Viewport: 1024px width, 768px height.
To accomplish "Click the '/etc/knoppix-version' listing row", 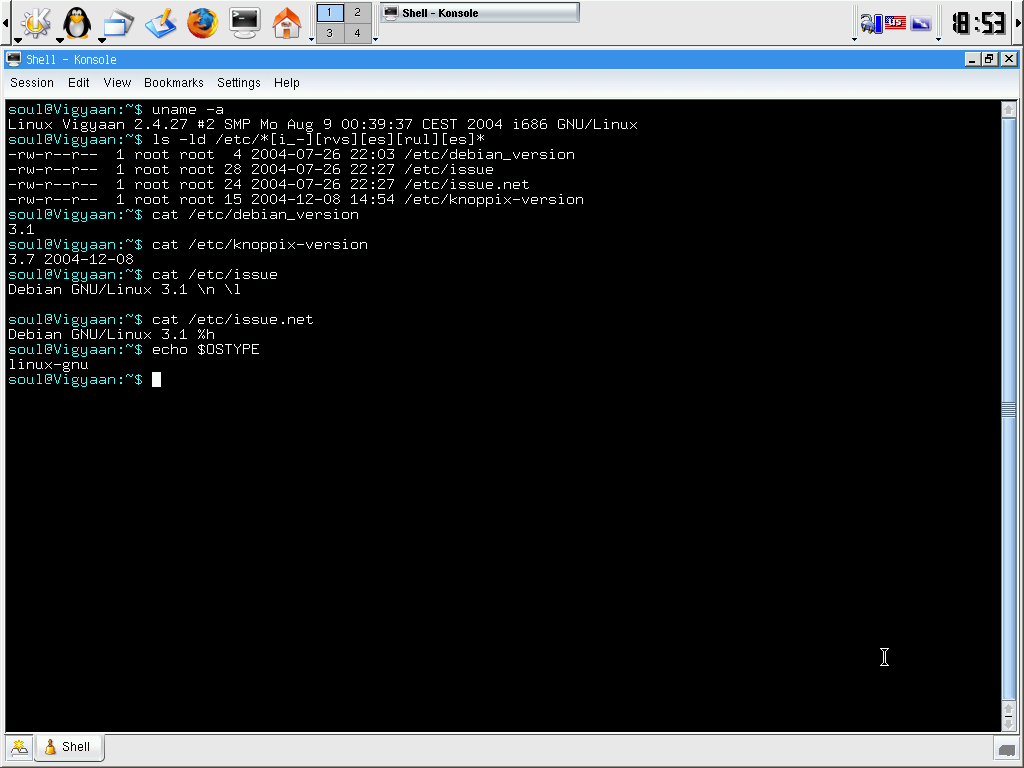I will [296, 200].
